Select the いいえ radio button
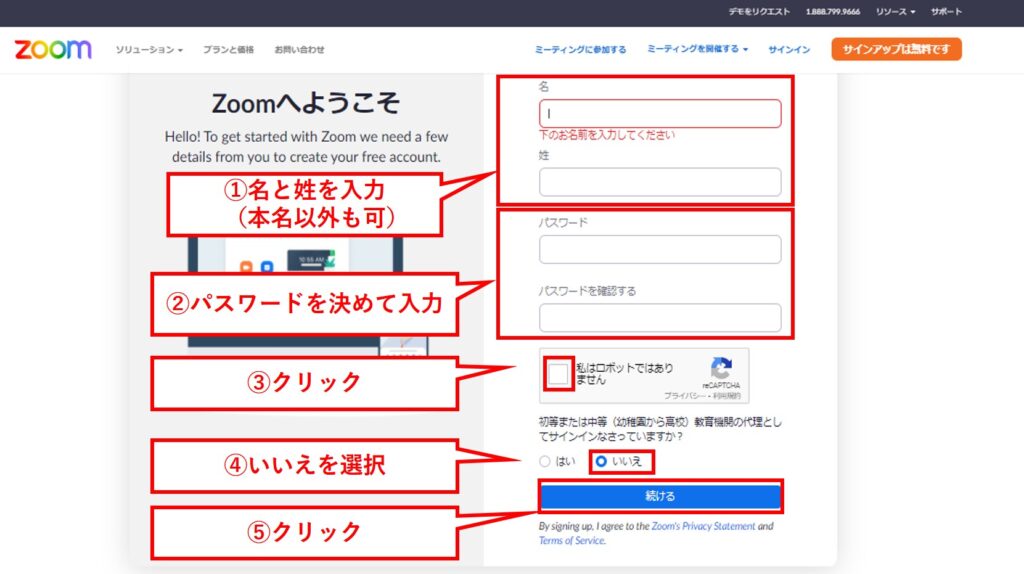This screenshot has width=1024, height=574. tap(601, 462)
